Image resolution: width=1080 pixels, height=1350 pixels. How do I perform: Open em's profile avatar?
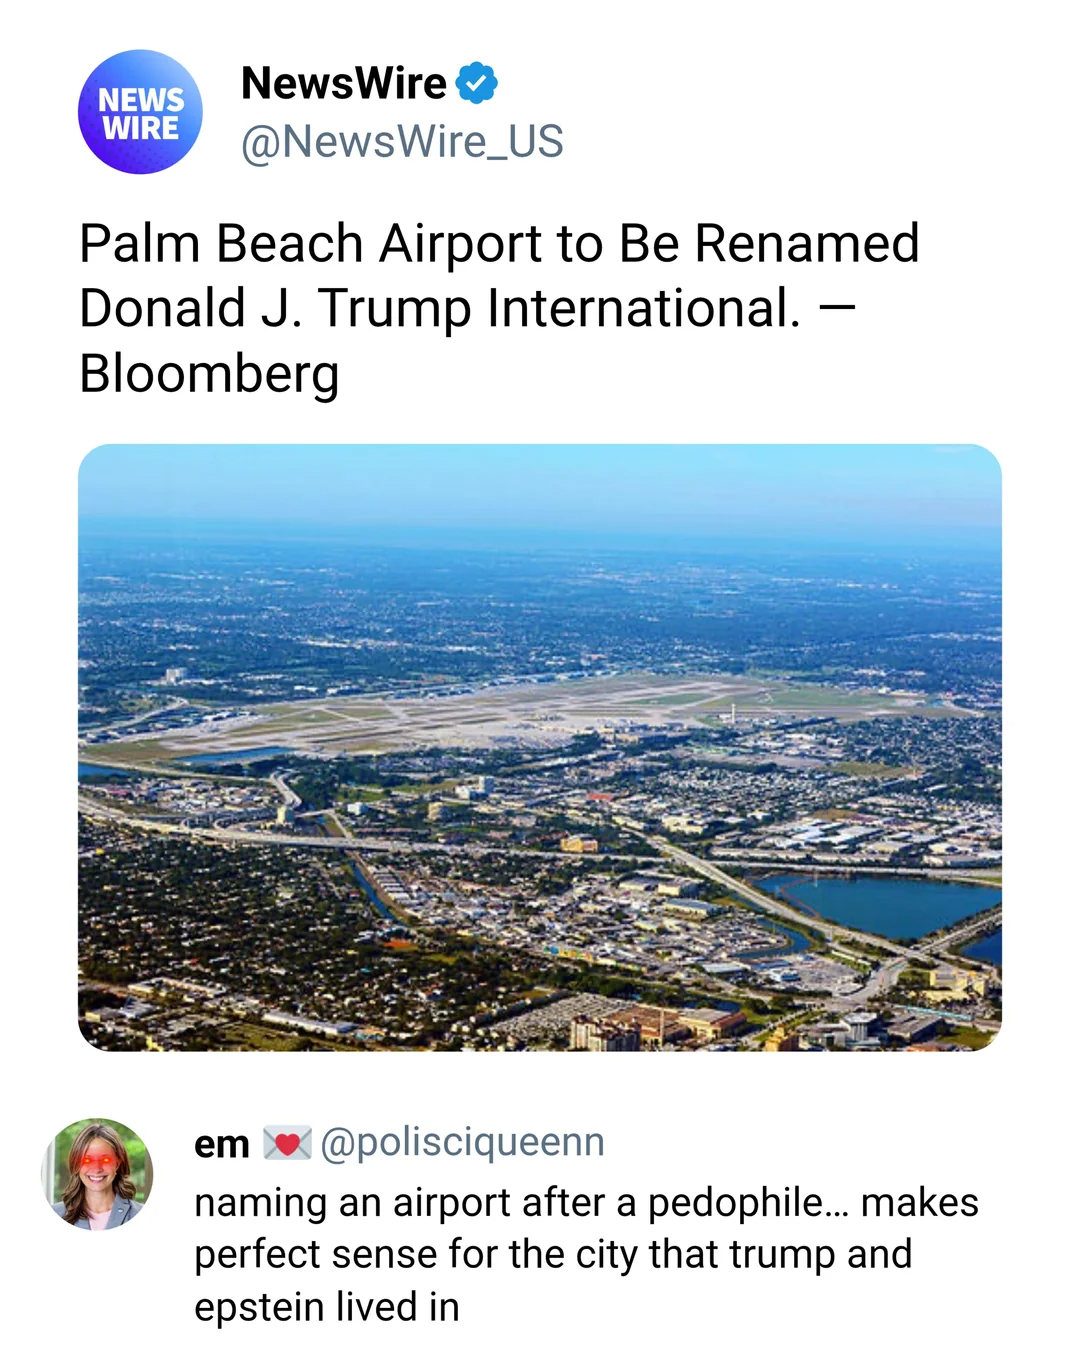(x=97, y=1174)
